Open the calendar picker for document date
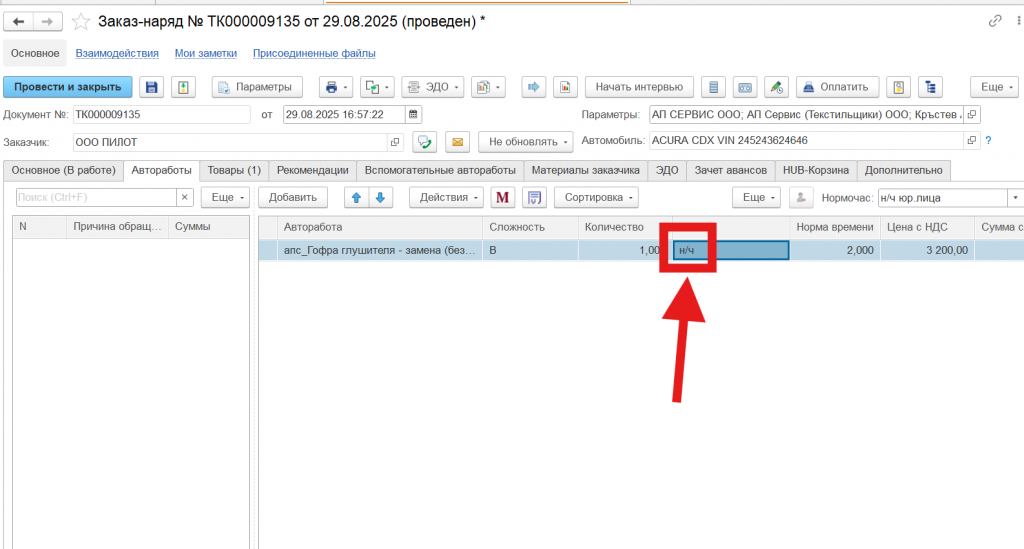This screenshot has height=549, width=1024. [414, 114]
